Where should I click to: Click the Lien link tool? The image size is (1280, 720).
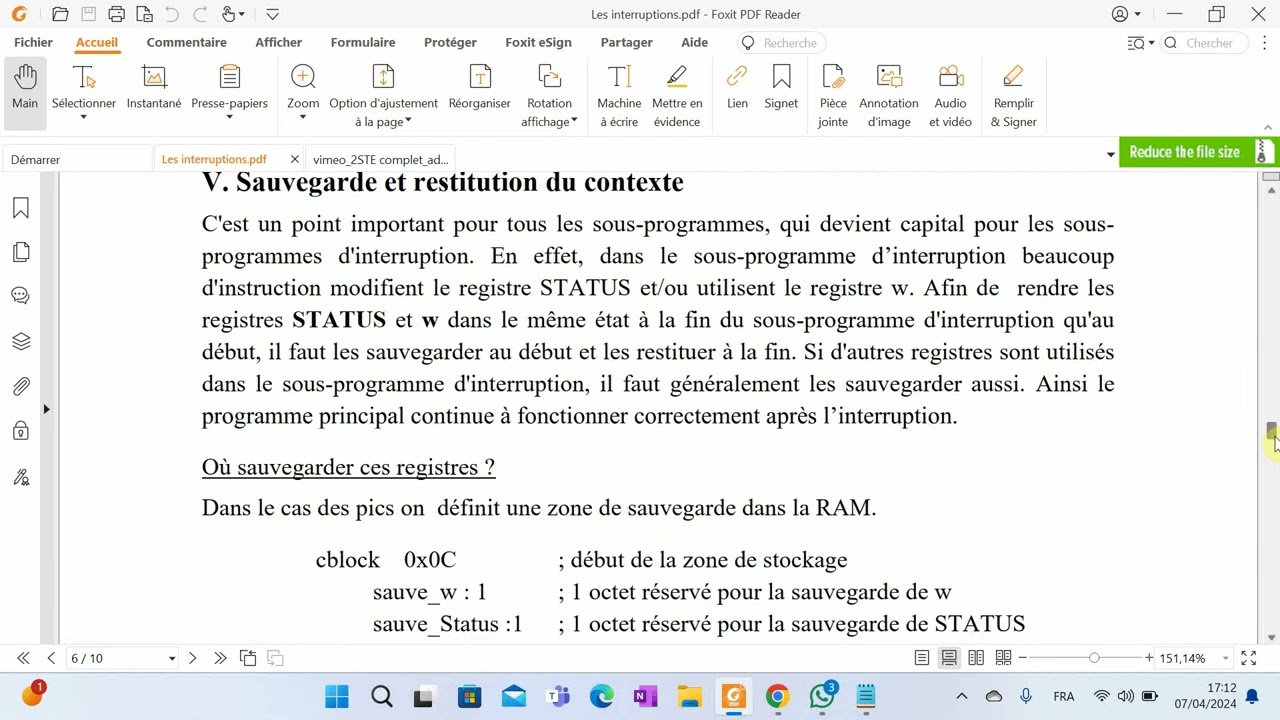click(737, 88)
